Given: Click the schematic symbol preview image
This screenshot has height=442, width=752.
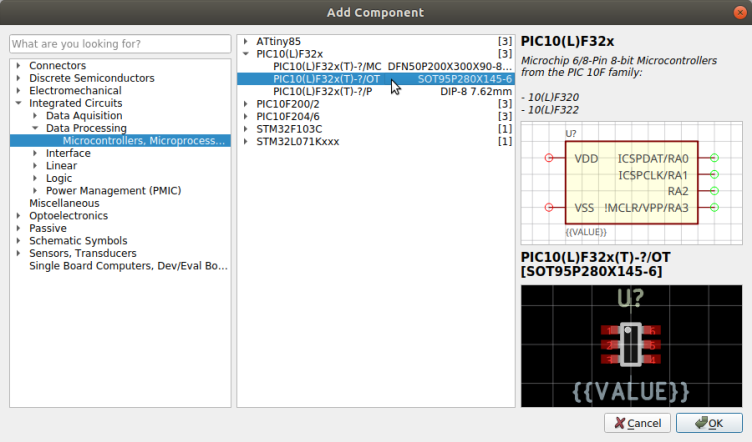Looking at the screenshot, I should (632, 183).
